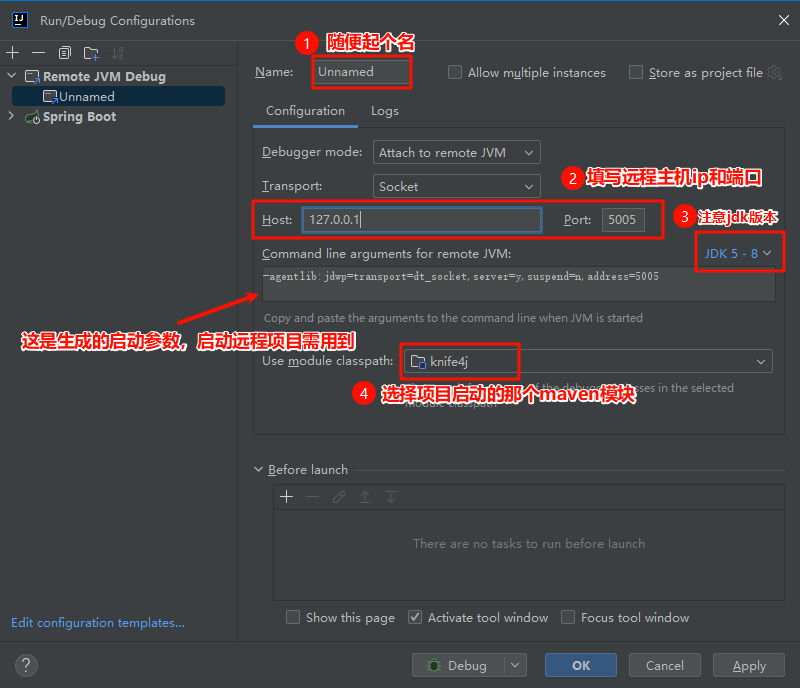Select the Spring Boot configuration type

pos(79,117)
